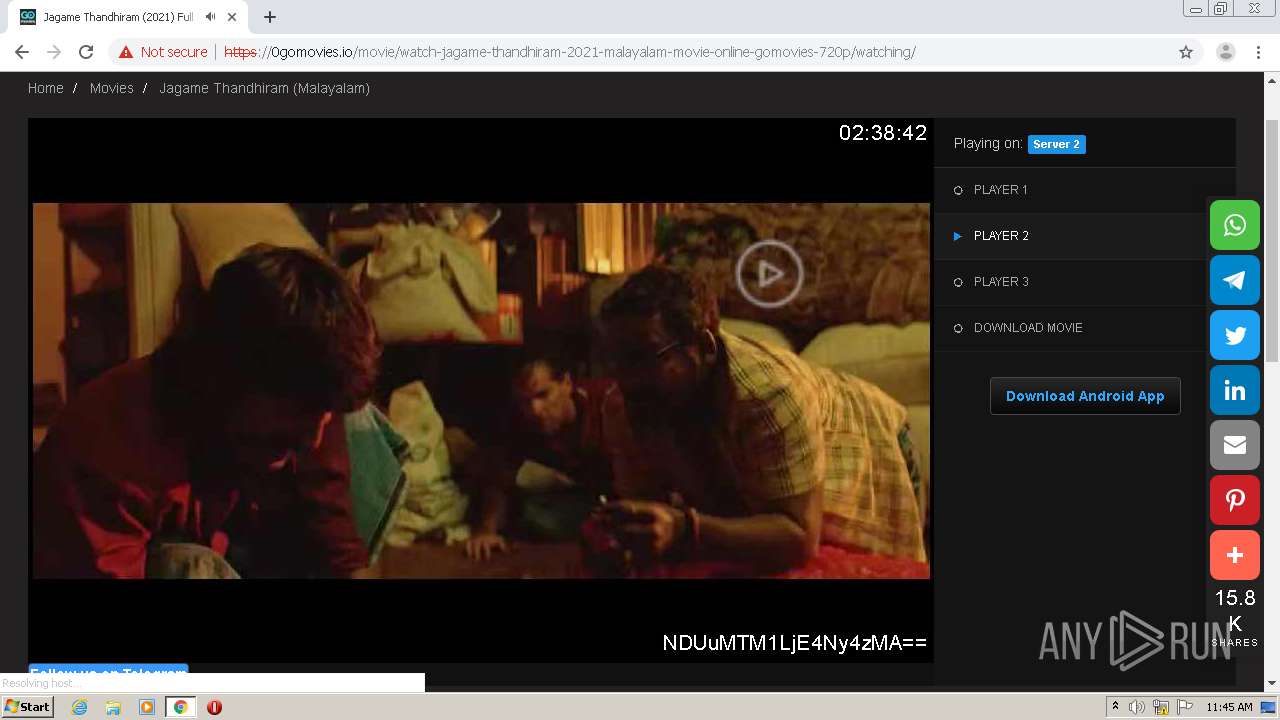Screen dimensions: 1280x720
Task: Share via the WhatsApp icon
Action: 1235,225
